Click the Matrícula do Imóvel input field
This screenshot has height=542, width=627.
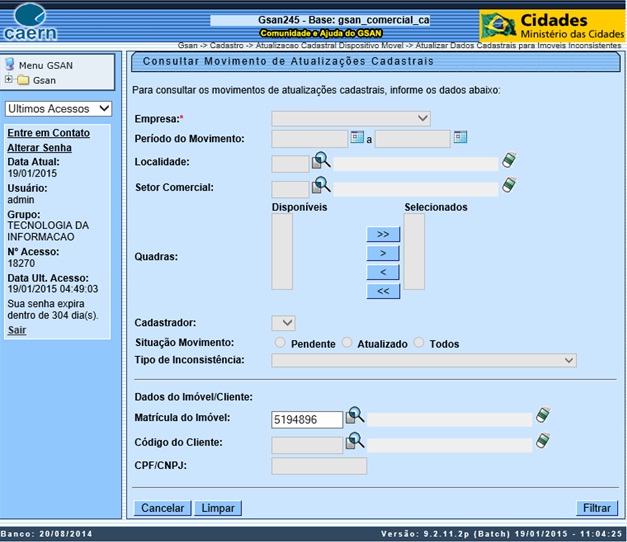306,420
